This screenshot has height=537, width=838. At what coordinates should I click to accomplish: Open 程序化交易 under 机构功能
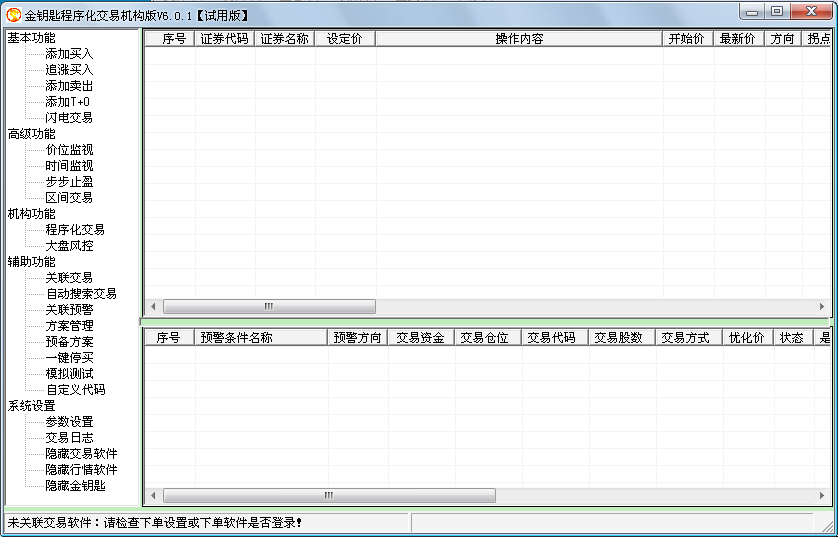point(75,230)
